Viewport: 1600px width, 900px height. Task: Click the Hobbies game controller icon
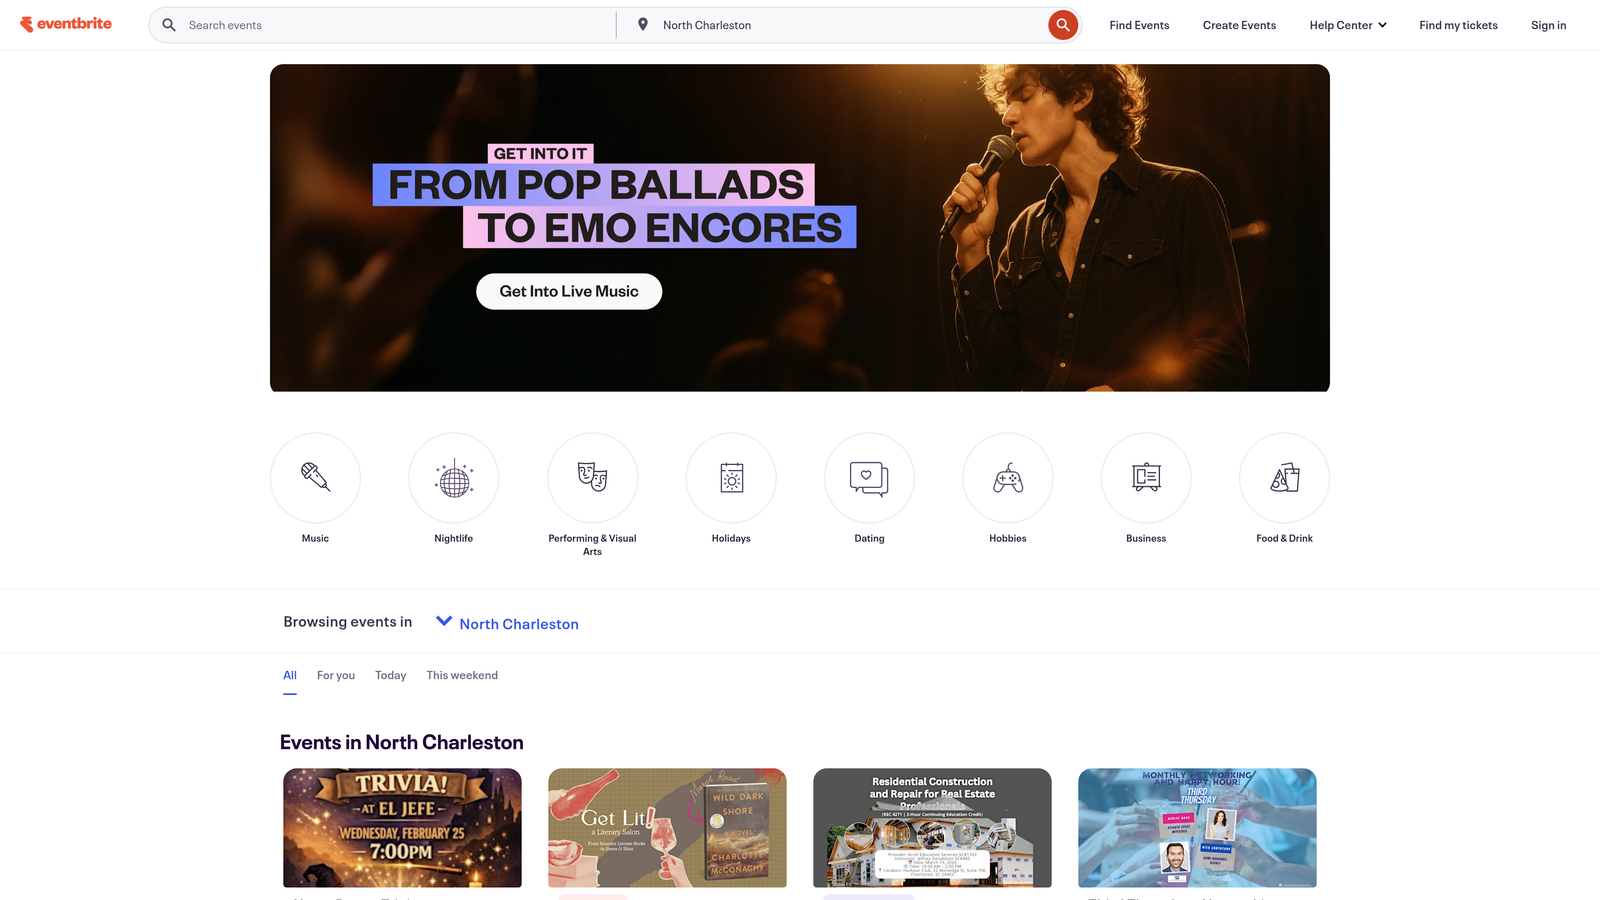[1007, 478]
